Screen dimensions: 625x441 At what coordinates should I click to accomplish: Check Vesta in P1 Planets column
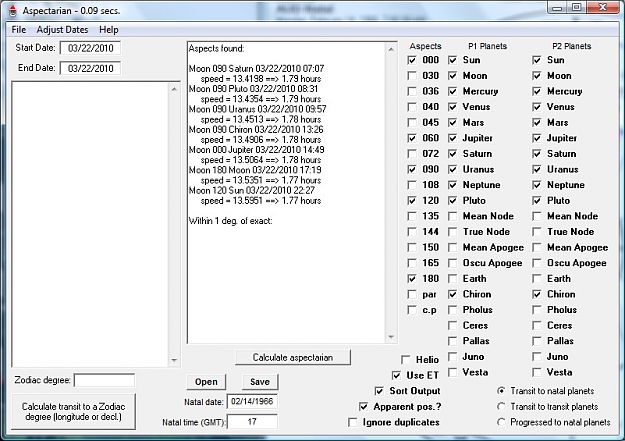pyautogui.click(x=452, y=372)
